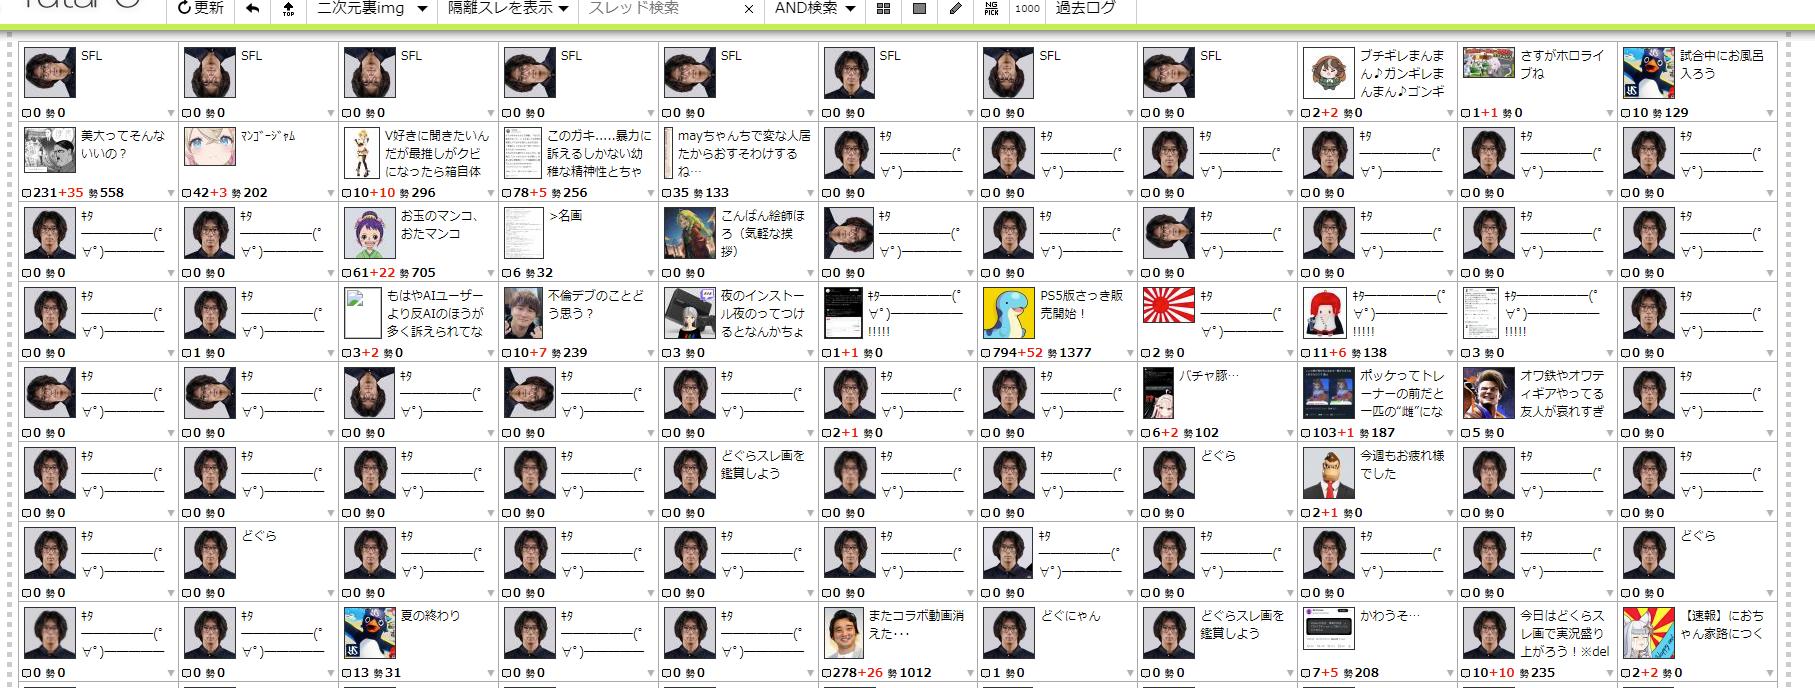Clear the thread search with the X icon
Image resolution: width=1815 pixels, height=688 pixels.
[x=749, y=9]
